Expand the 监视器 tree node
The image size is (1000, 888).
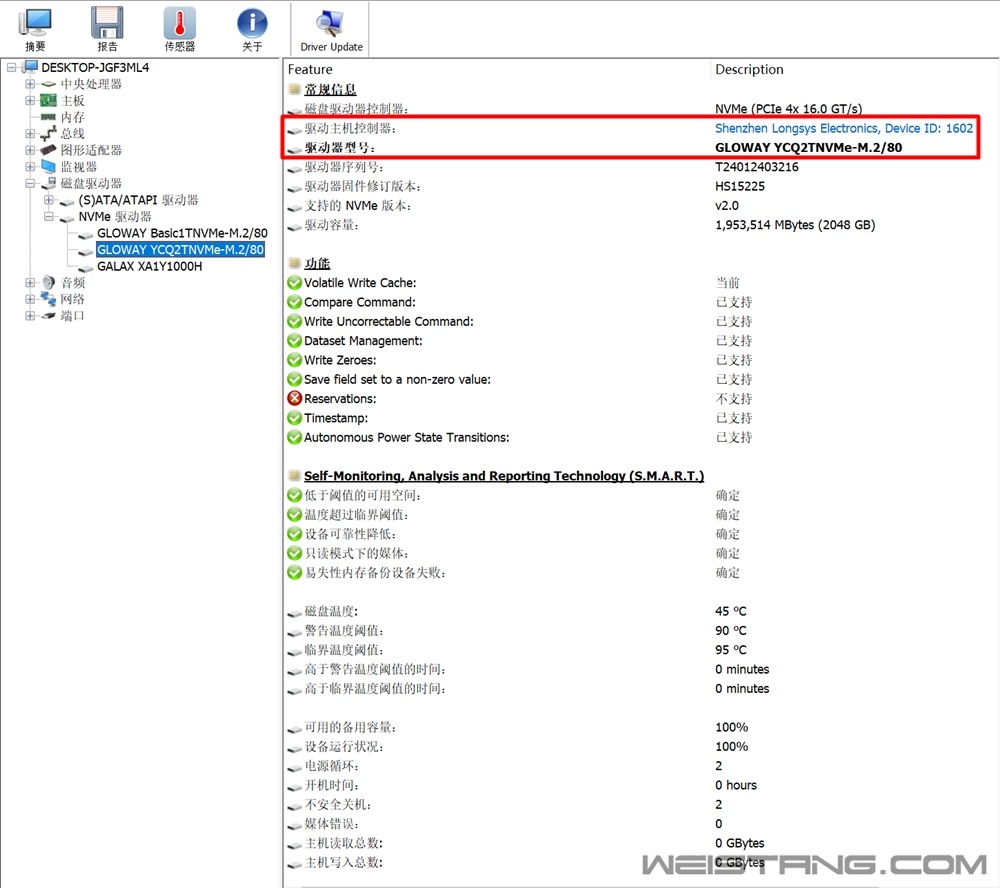pos(30,166)
